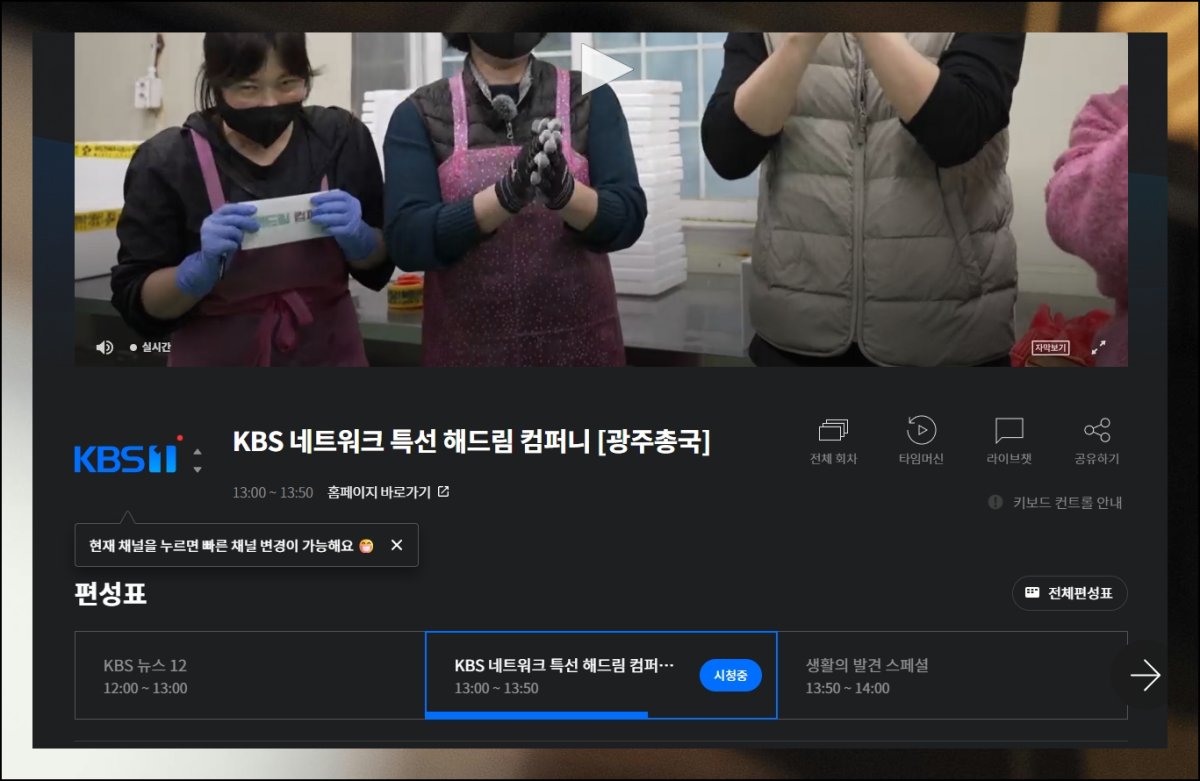Open the 라이브챗 live chat icon
1200x781 pixels.
tap(1009, 441)
